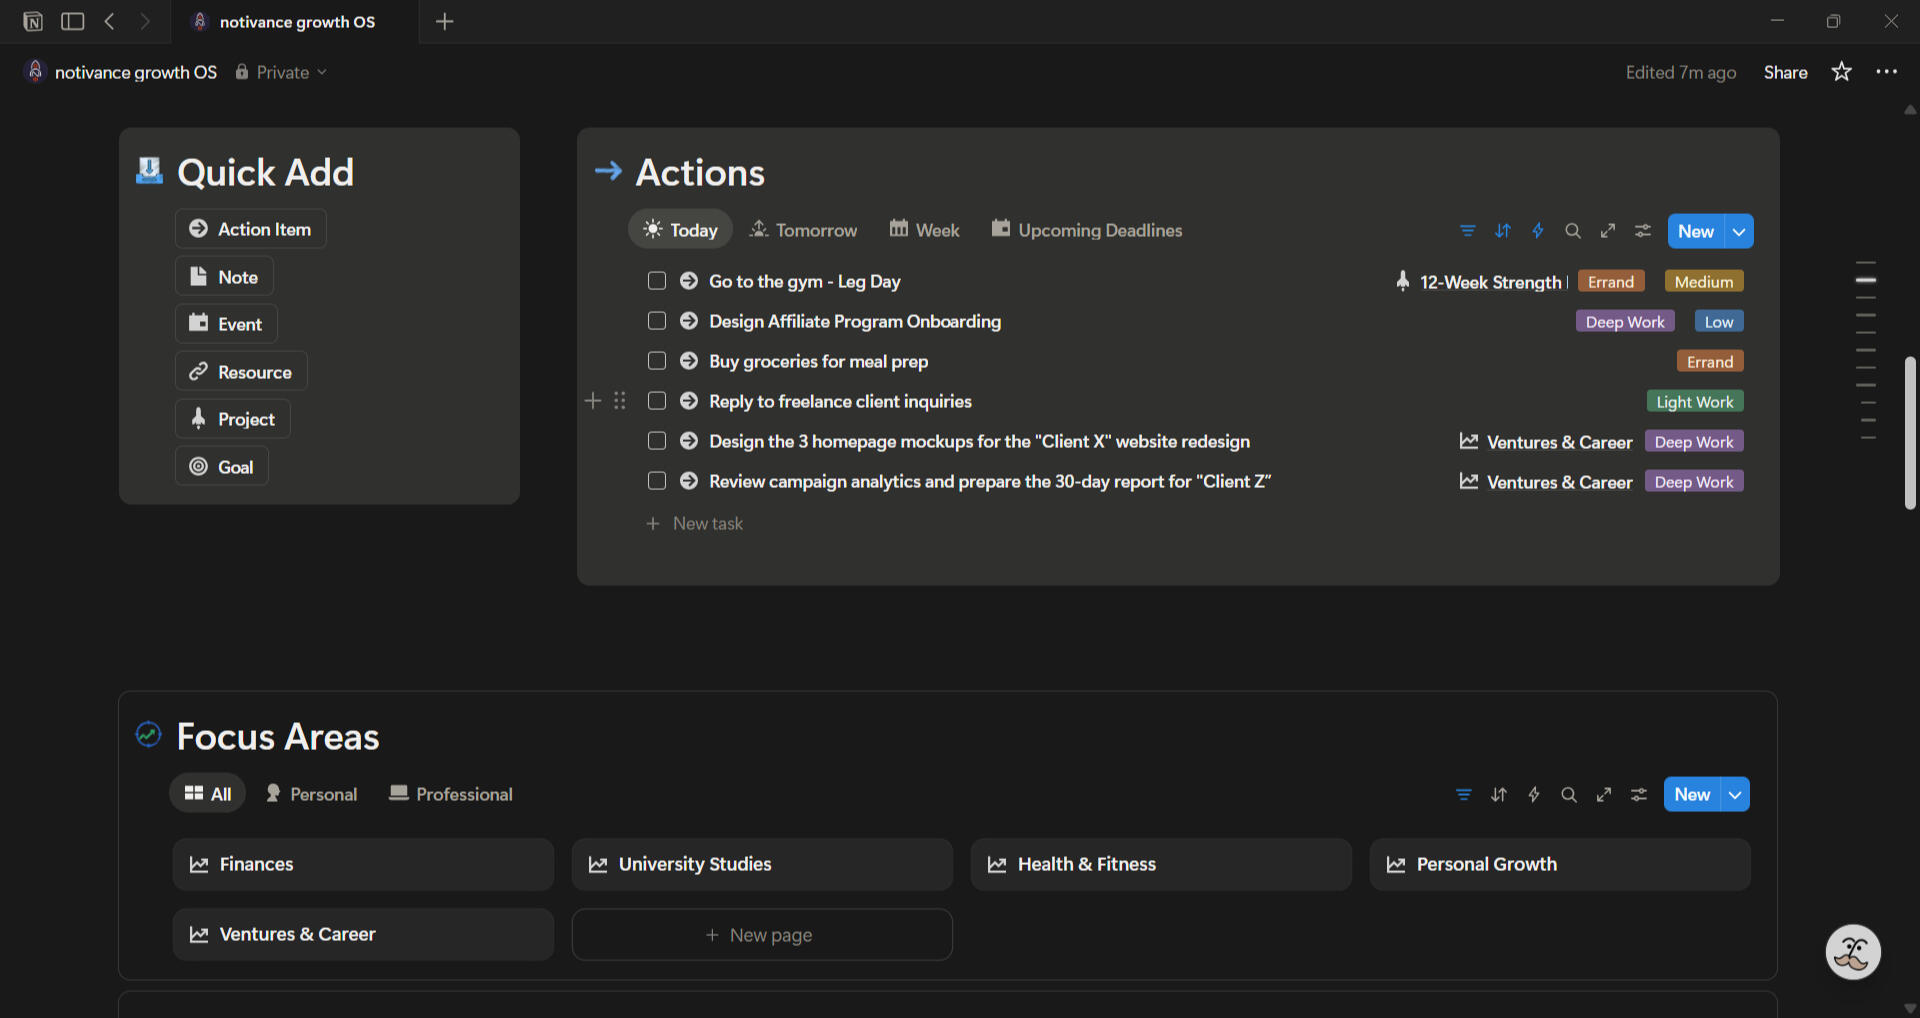
Task: Check the Design Affiliate Program Onboarding task
Action: pos(657,321)
